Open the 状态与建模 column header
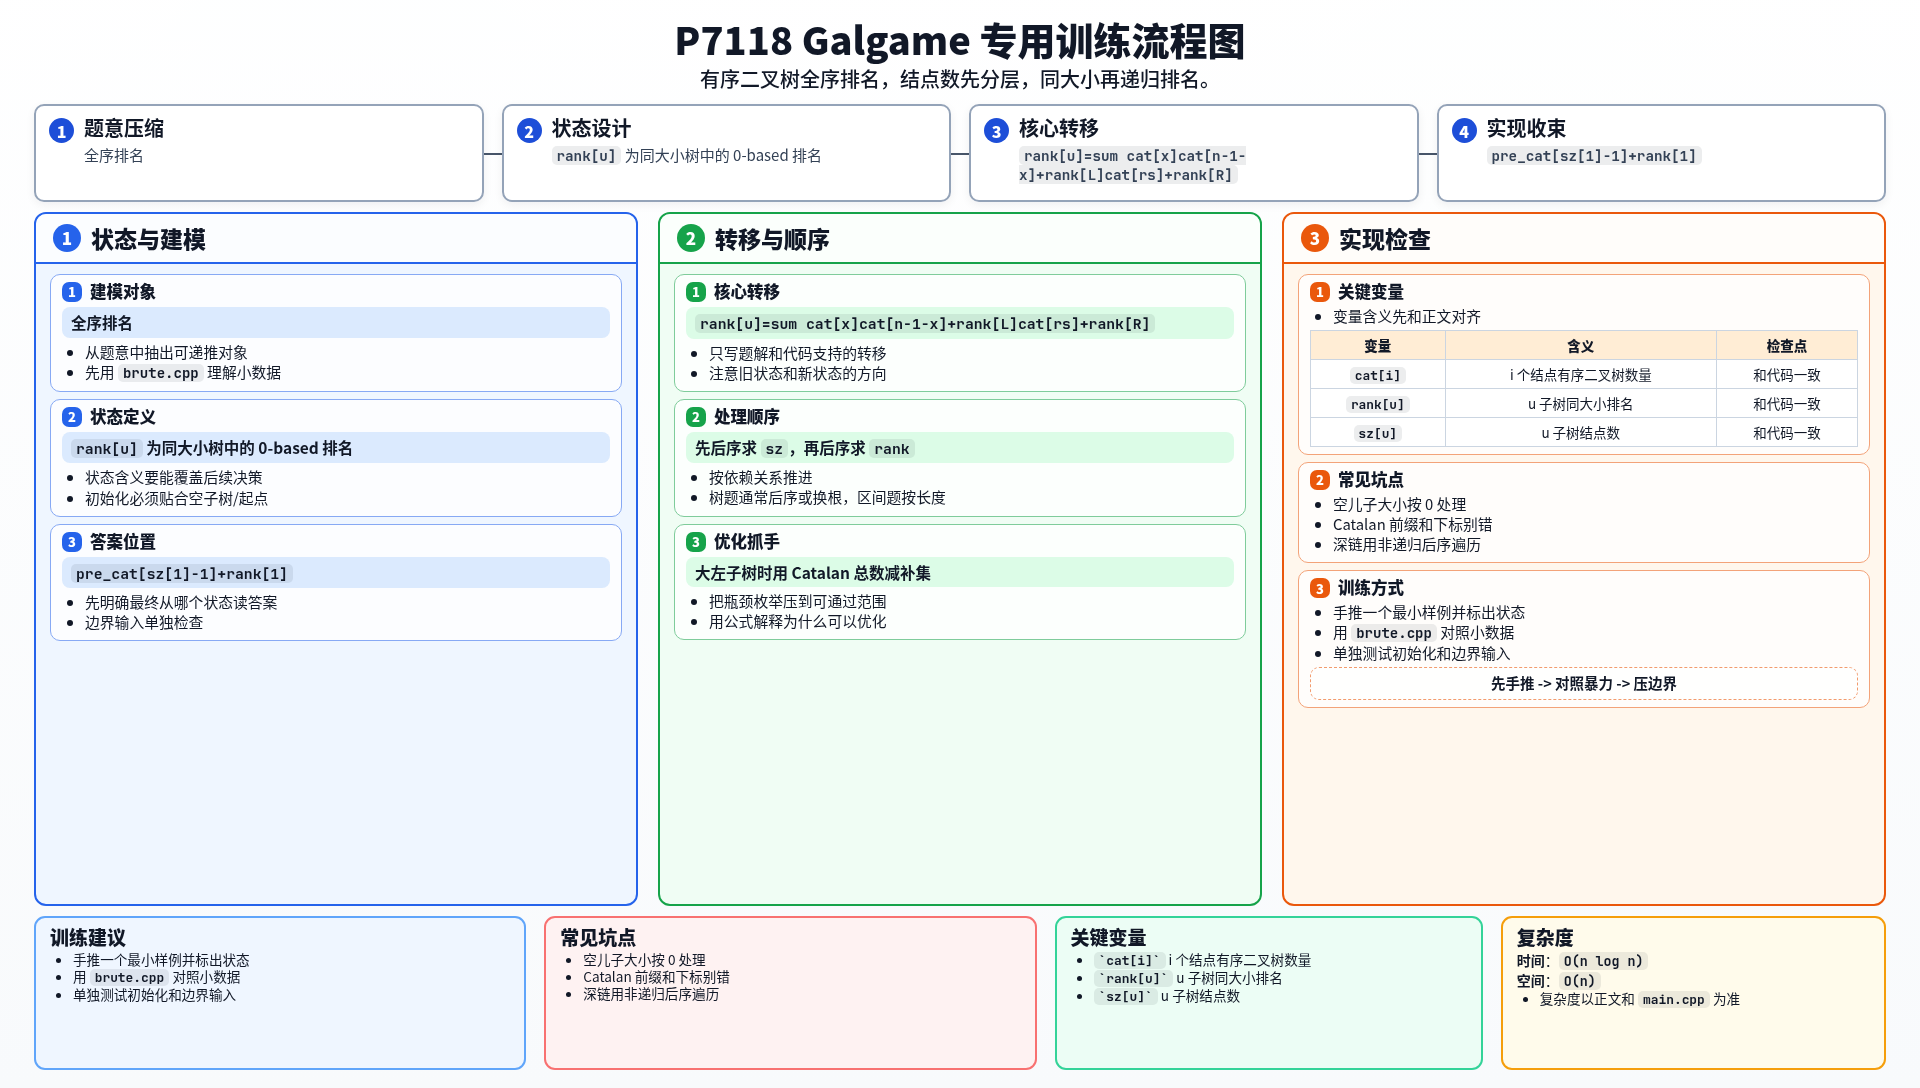Viewport: 1920px width, 1088px height. [x=336, y=239]
